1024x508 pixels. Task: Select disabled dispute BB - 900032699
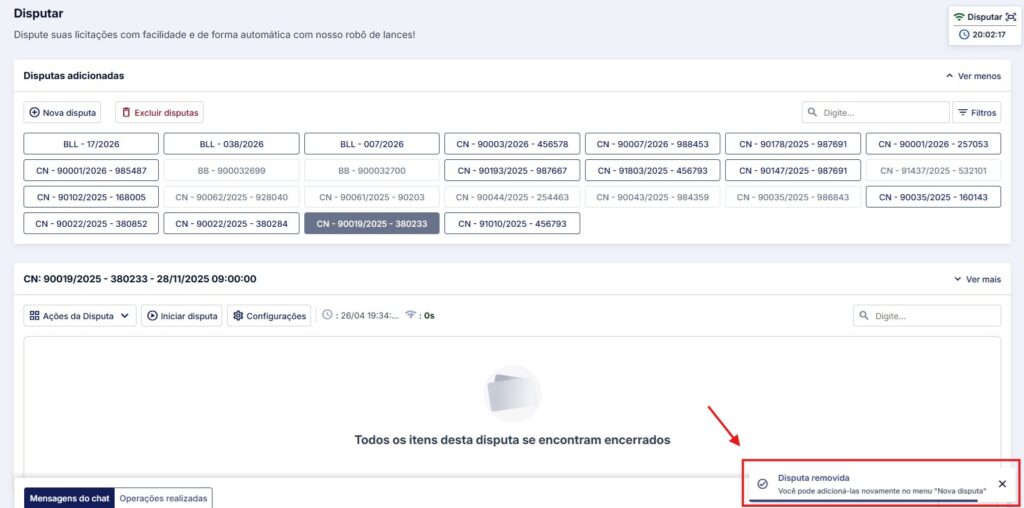coord(231,171)
